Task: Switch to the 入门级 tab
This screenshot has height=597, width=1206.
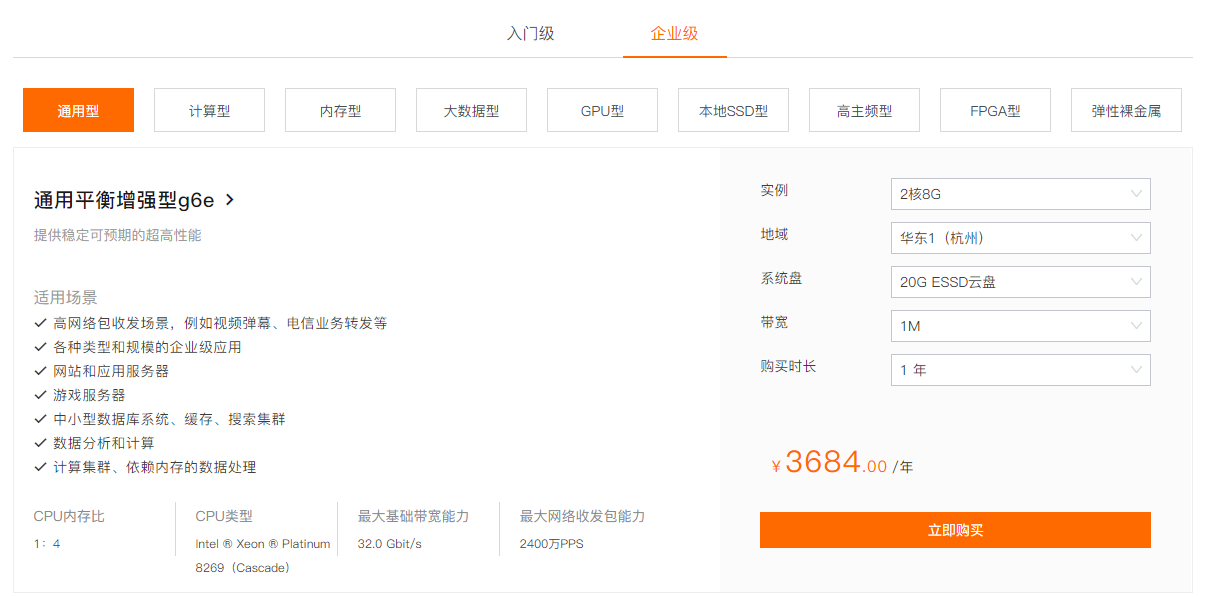Action: [530, 33]
